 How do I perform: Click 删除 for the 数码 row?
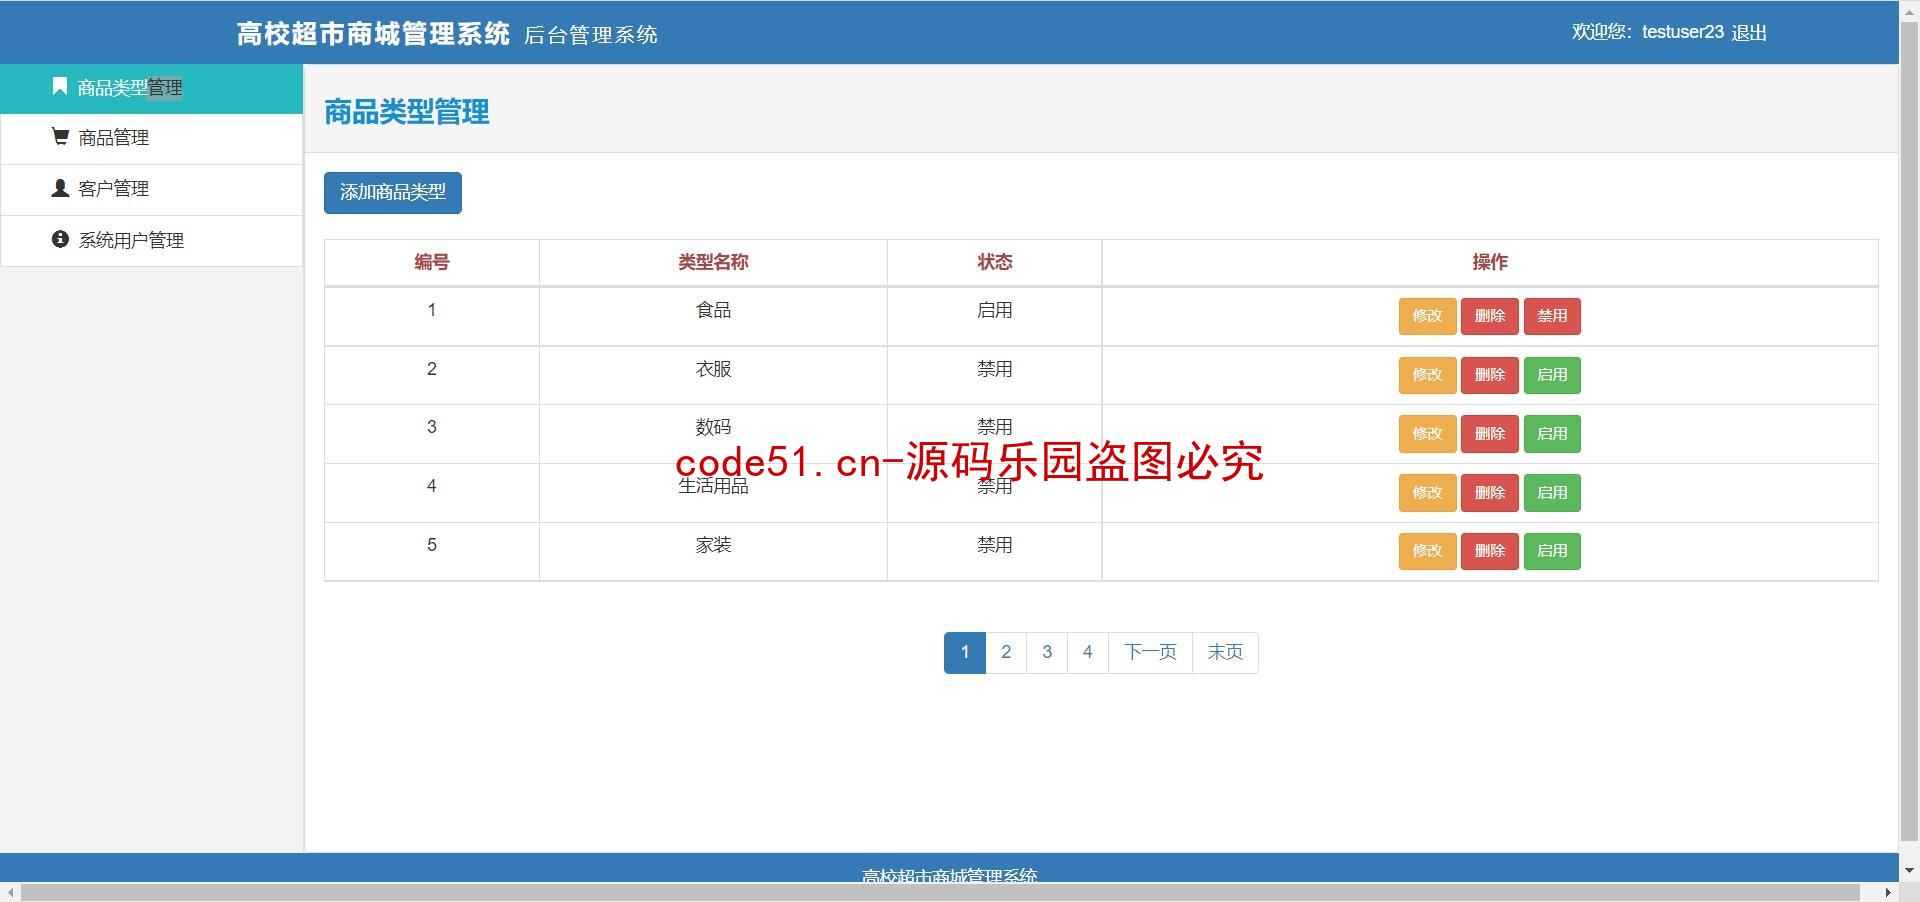coord(1489,434)
